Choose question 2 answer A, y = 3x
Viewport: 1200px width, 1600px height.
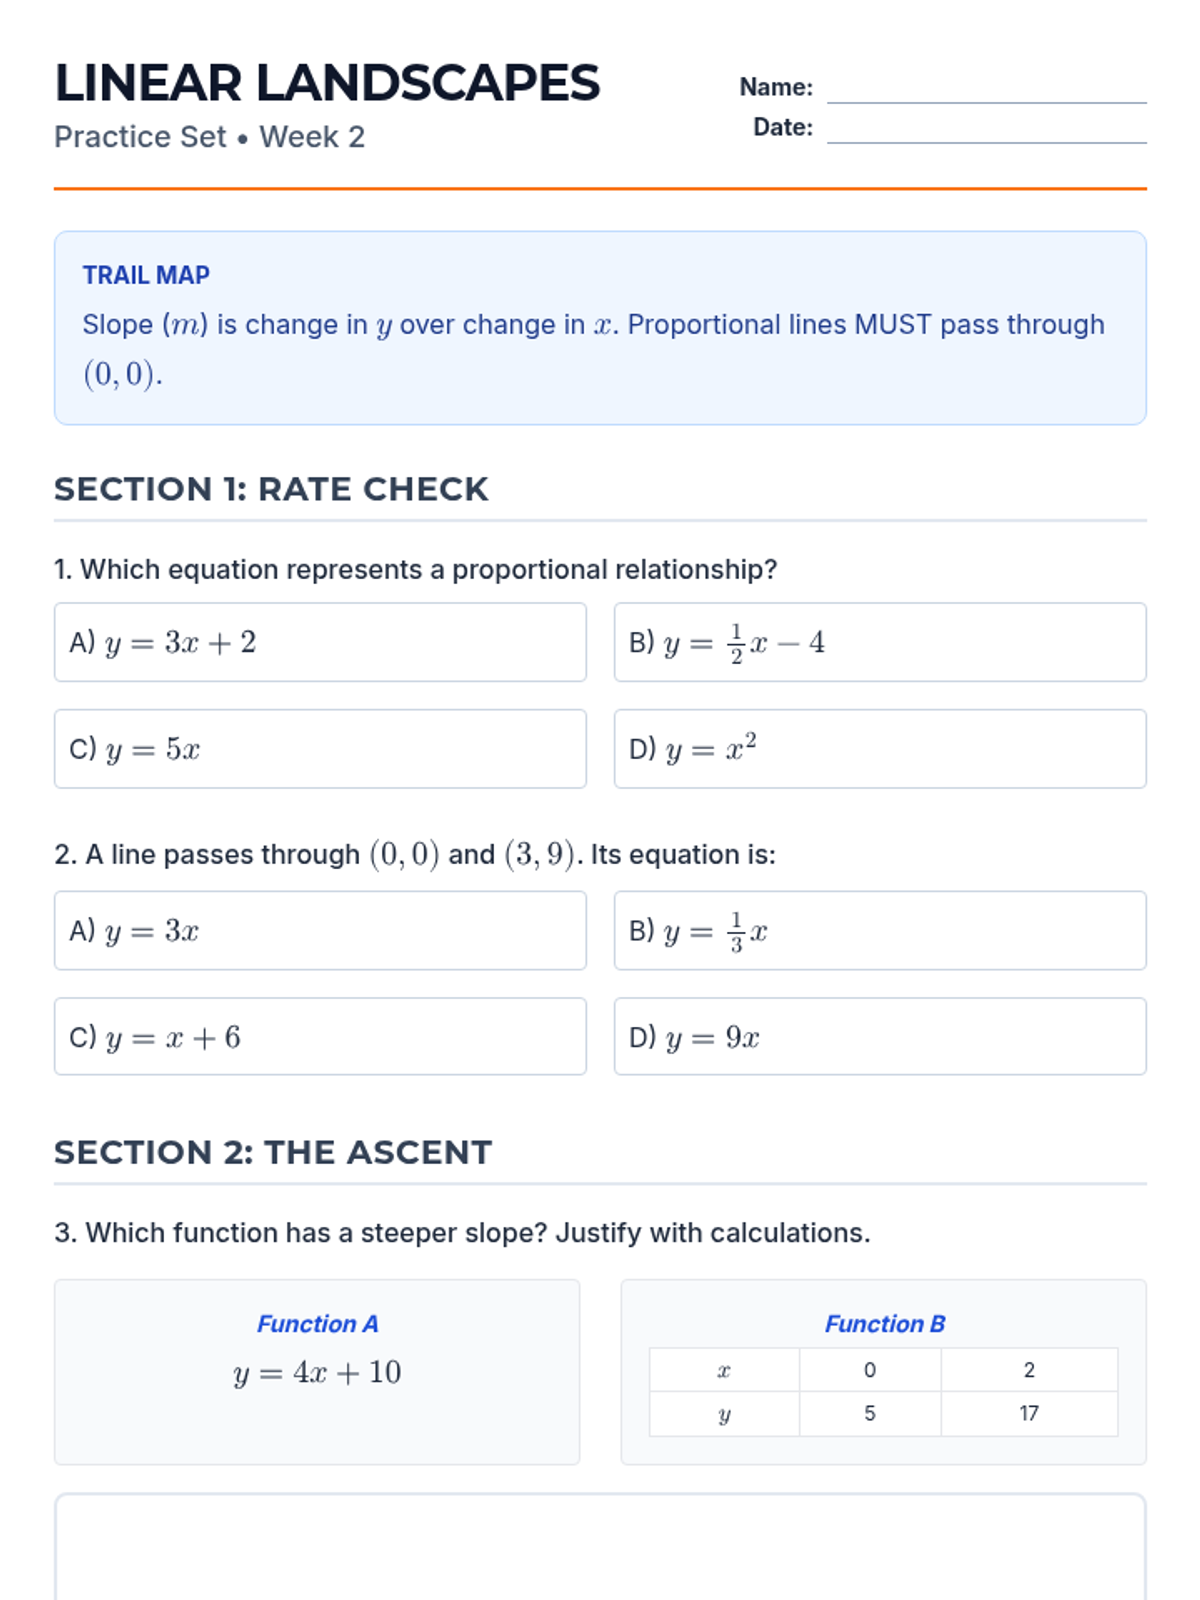[320, 931]
